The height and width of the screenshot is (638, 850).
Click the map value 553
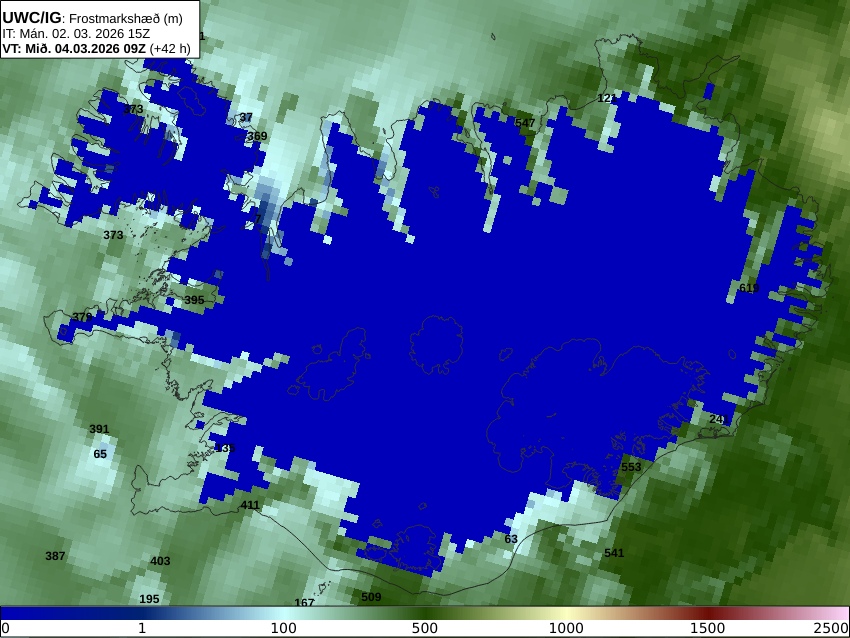point(631,467)
